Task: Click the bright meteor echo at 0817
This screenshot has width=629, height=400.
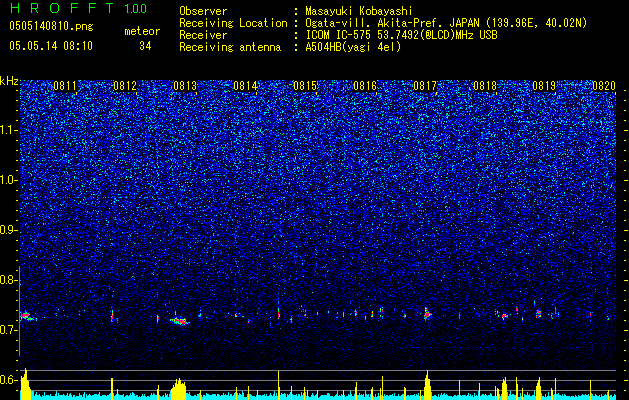Action: (x=428, y=314)
